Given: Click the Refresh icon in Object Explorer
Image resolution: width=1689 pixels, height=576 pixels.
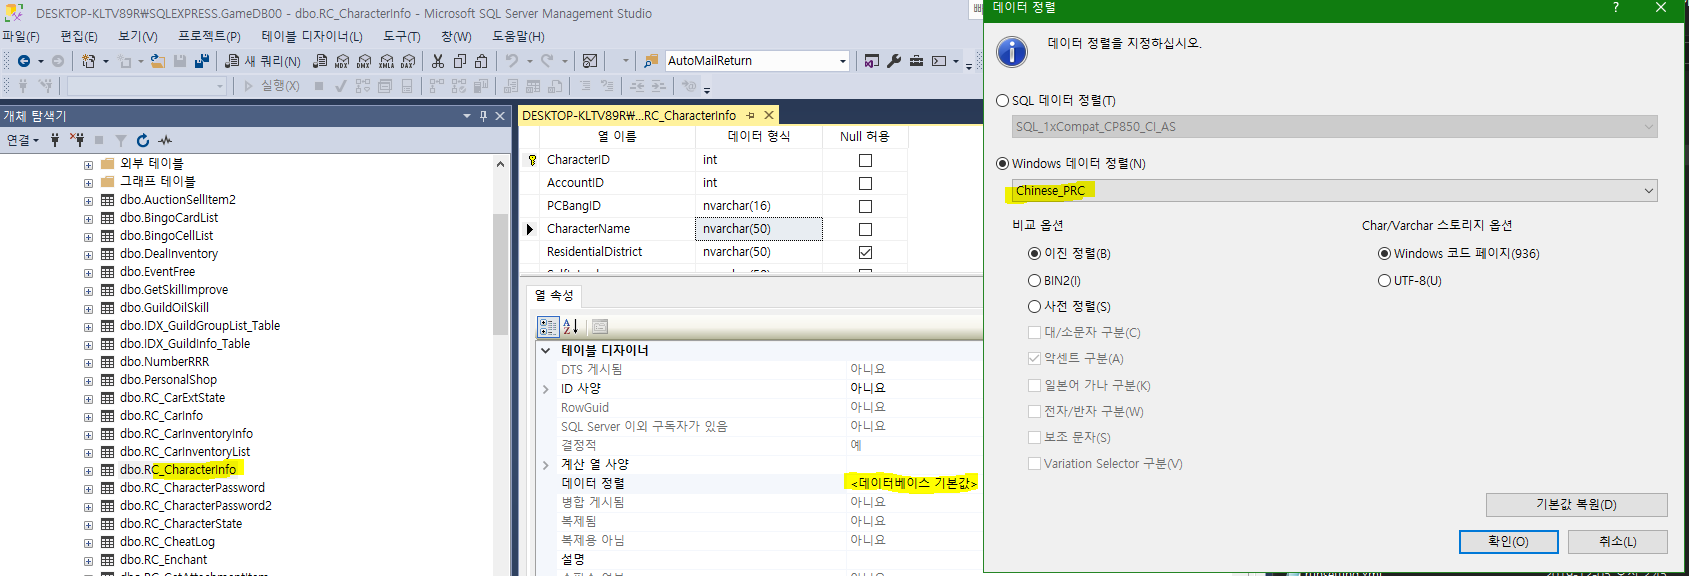Looking at the screenshot, I should (x=143, y=140).
